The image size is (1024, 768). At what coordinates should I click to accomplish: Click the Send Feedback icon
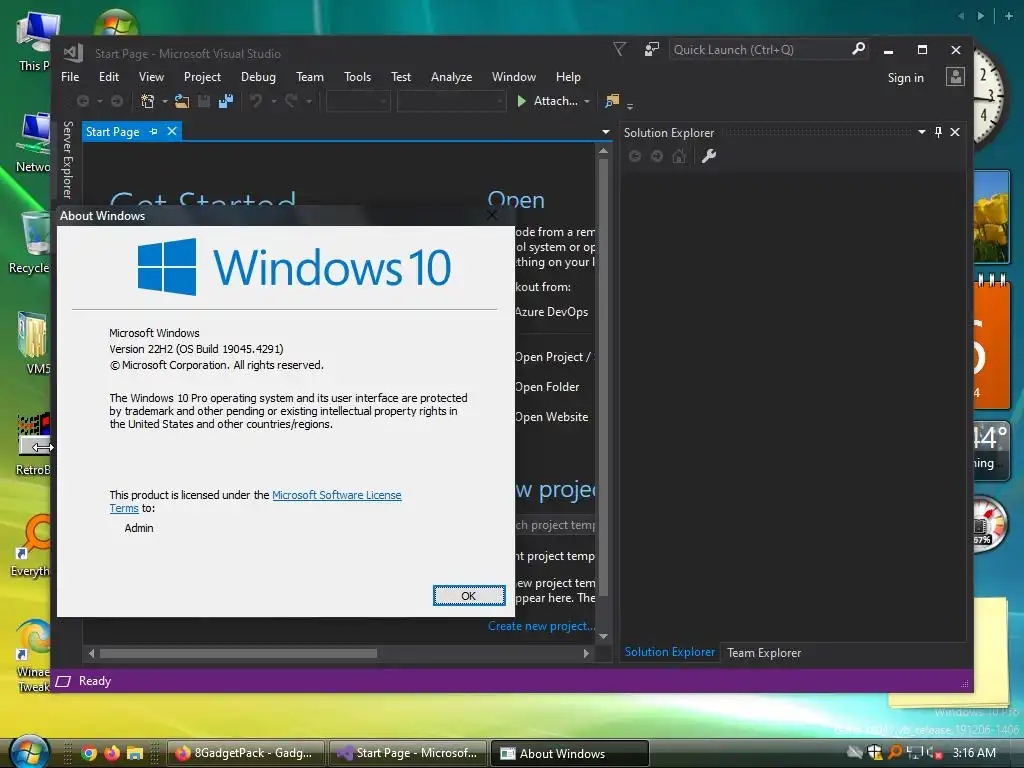point(651,49)
